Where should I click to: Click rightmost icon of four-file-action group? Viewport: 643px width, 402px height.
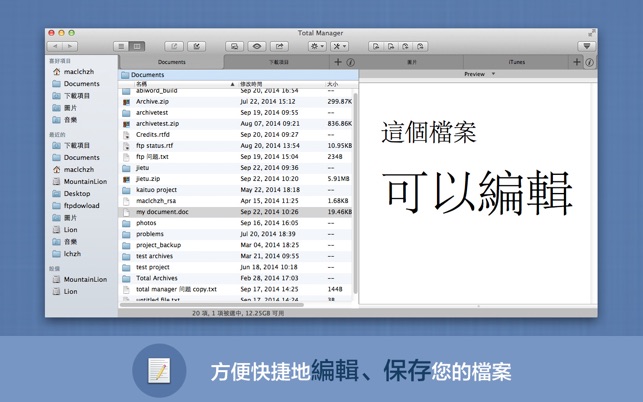[x=420, y=46]
